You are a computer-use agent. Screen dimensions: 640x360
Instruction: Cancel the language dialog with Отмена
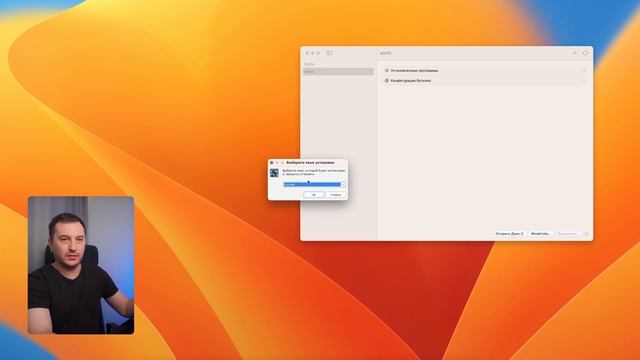click(x=336, y=195)
